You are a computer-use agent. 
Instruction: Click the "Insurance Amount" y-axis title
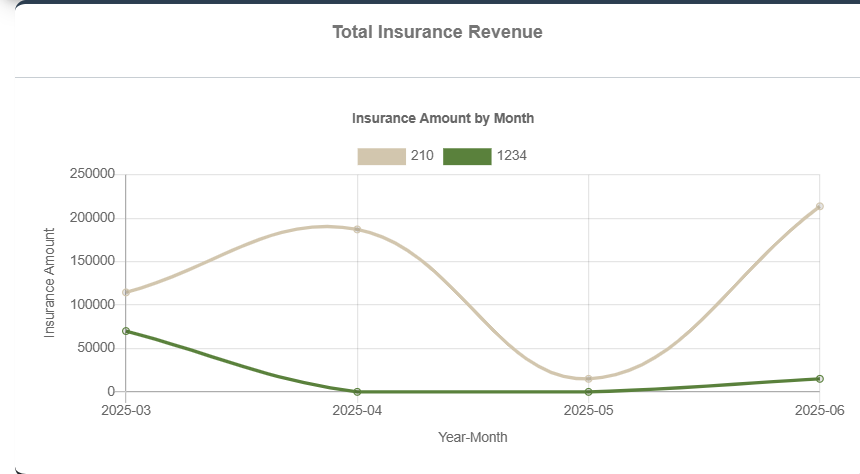pos(50,282)
